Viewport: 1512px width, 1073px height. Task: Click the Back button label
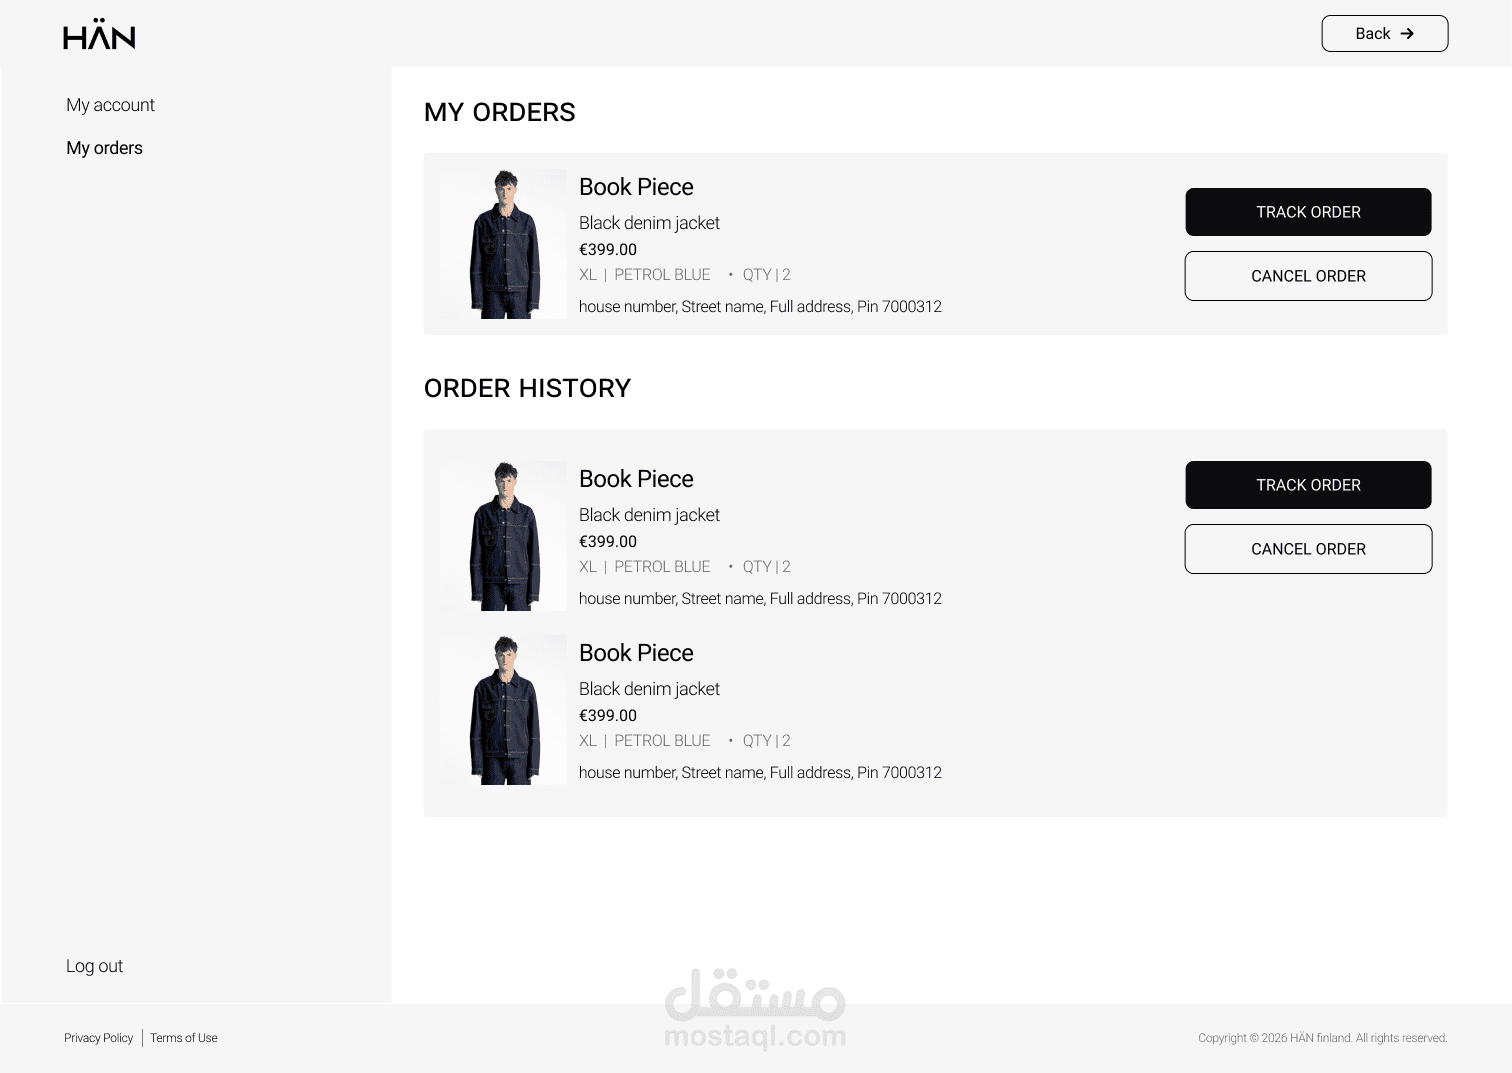1372,34
